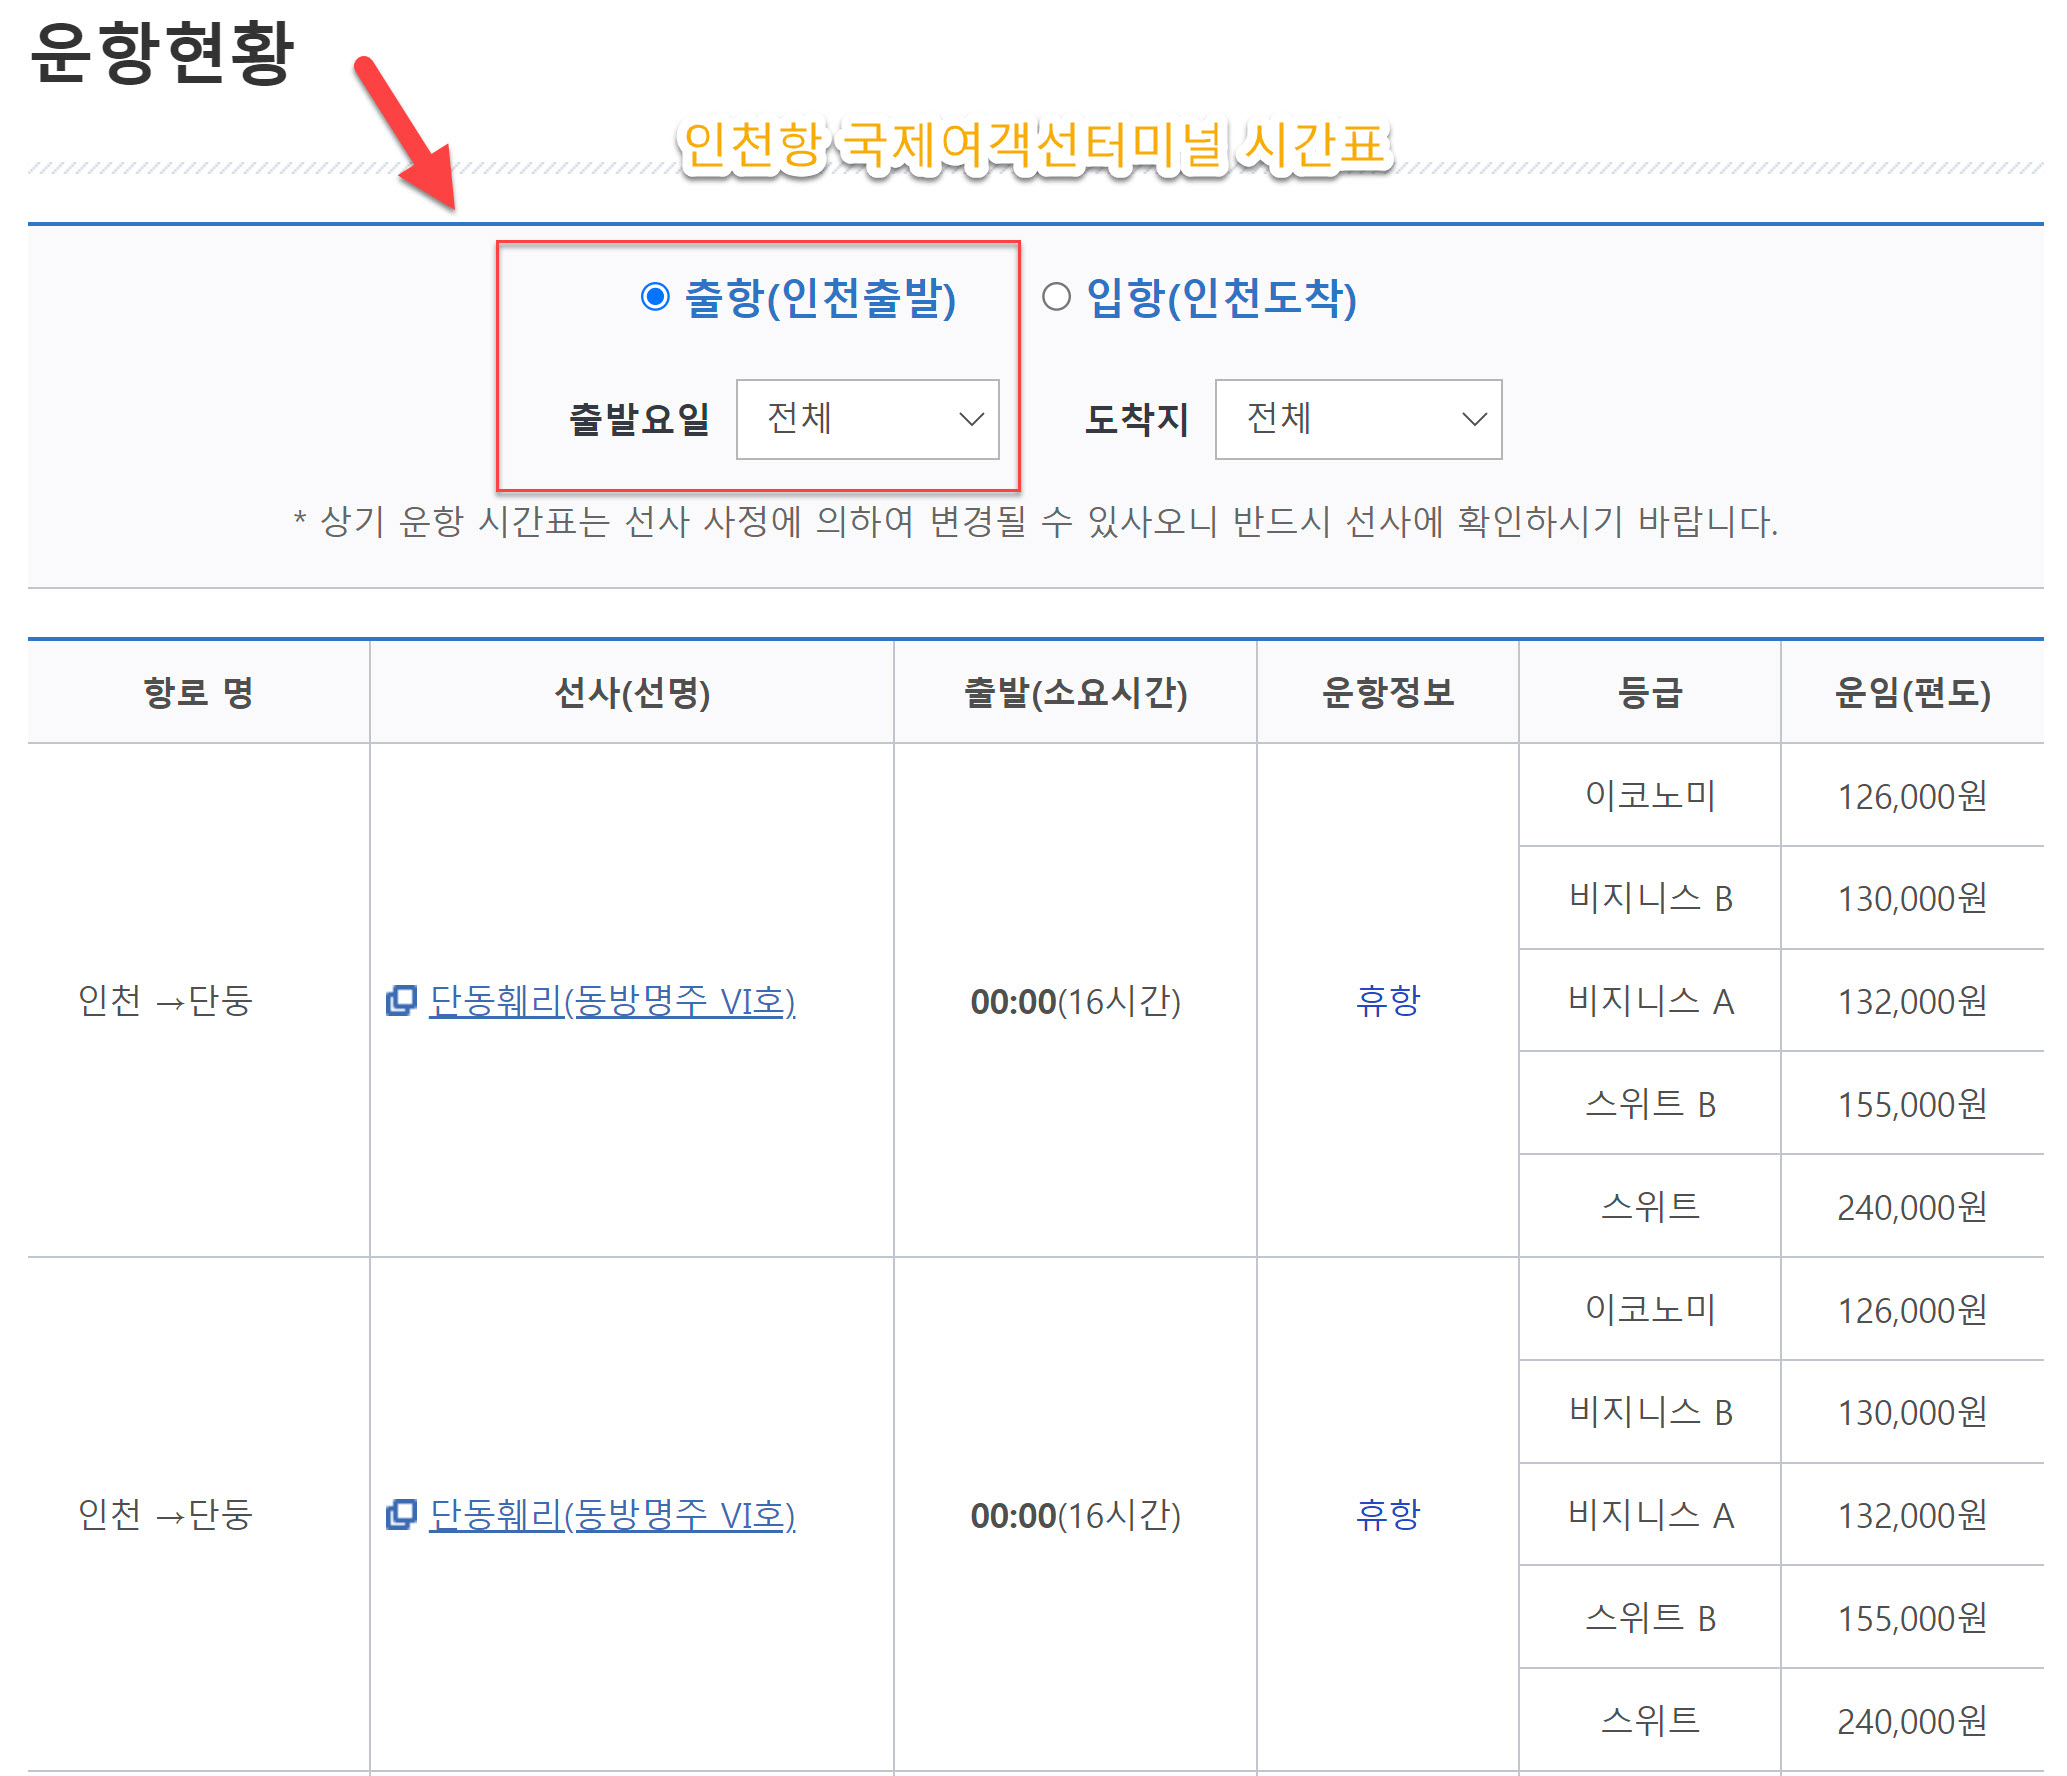Image resolution: width=2067 pixels, height=1776 pixels.
Task: Click 비지니스 B class in first row group
Action: coord(1650,898)
